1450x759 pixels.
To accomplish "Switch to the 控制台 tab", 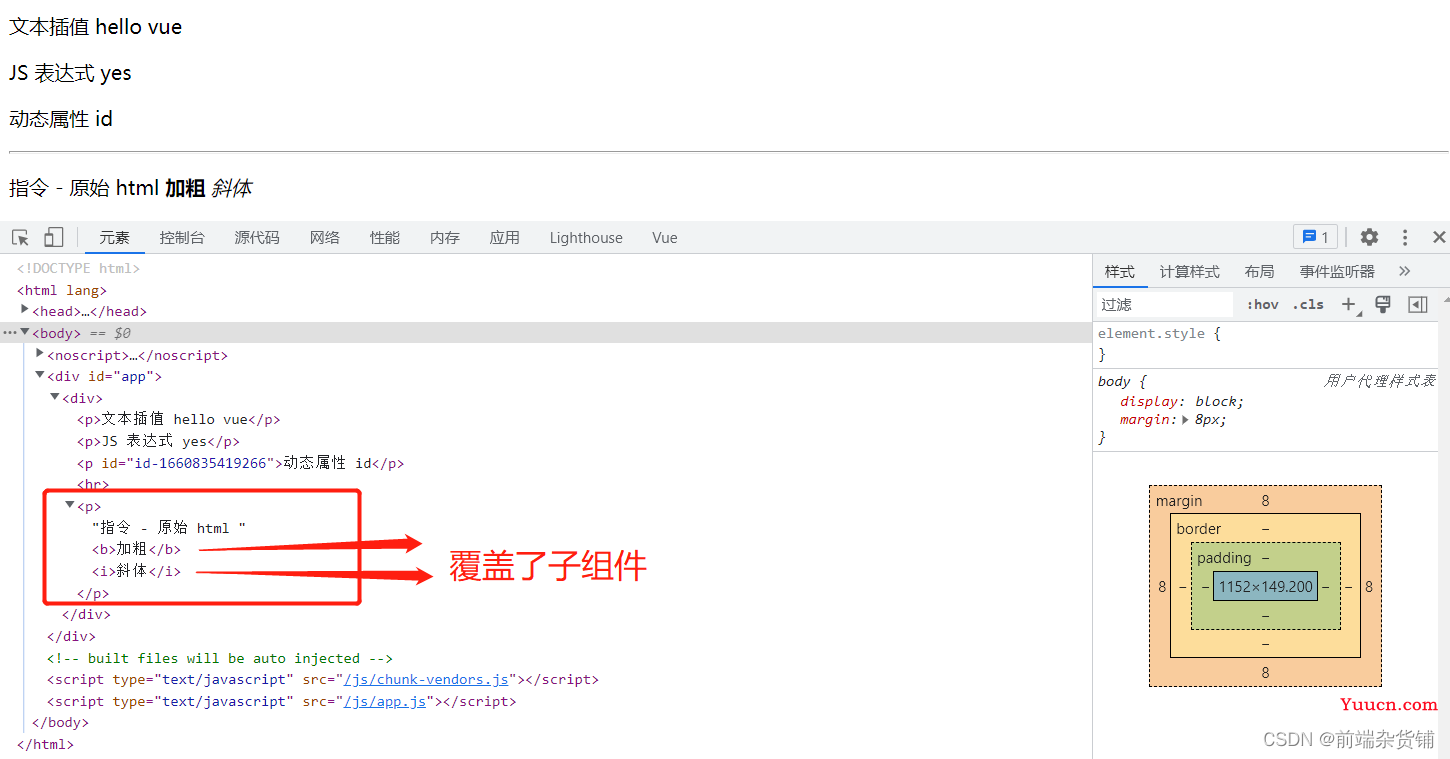I will pyautogui.click(x=182, y=237).
